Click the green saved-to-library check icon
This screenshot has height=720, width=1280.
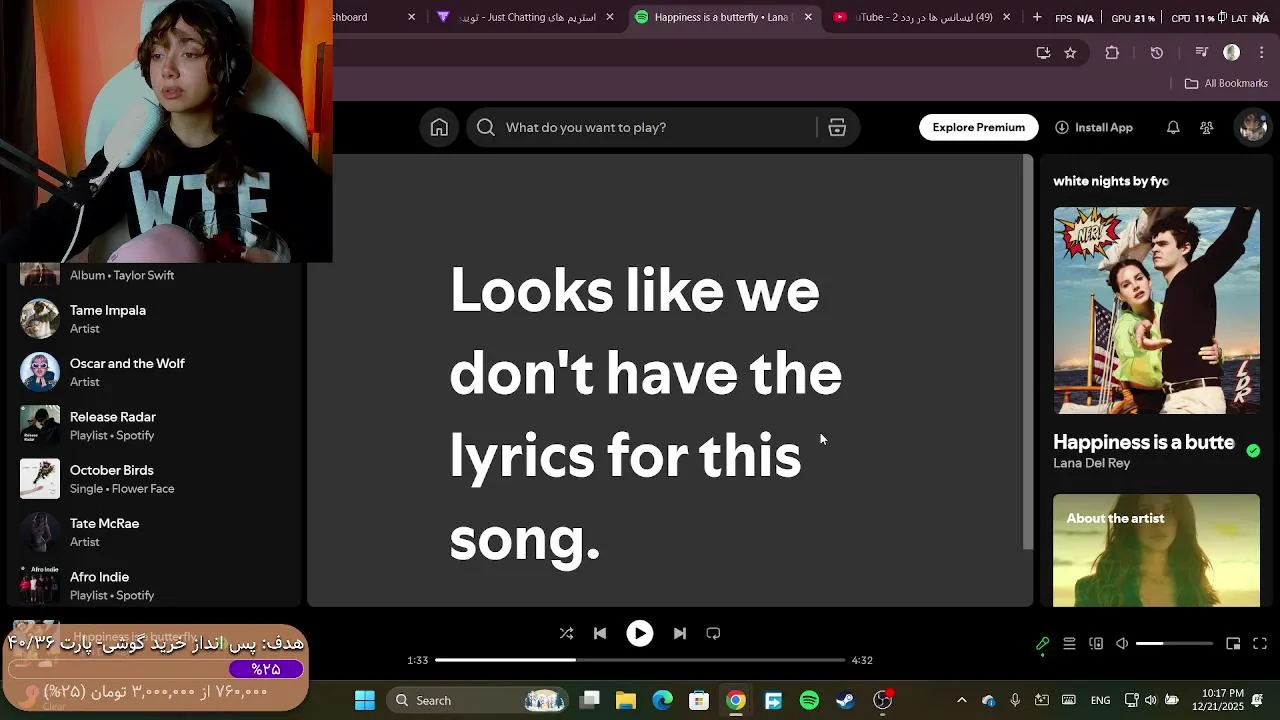click(x=1253, y=451)
